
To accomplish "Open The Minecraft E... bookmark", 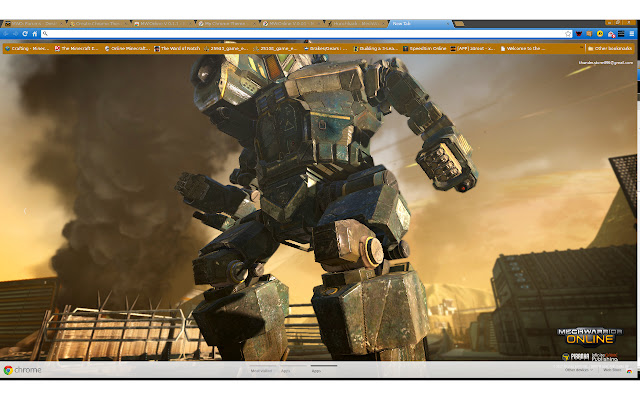I will pos(77,48).
